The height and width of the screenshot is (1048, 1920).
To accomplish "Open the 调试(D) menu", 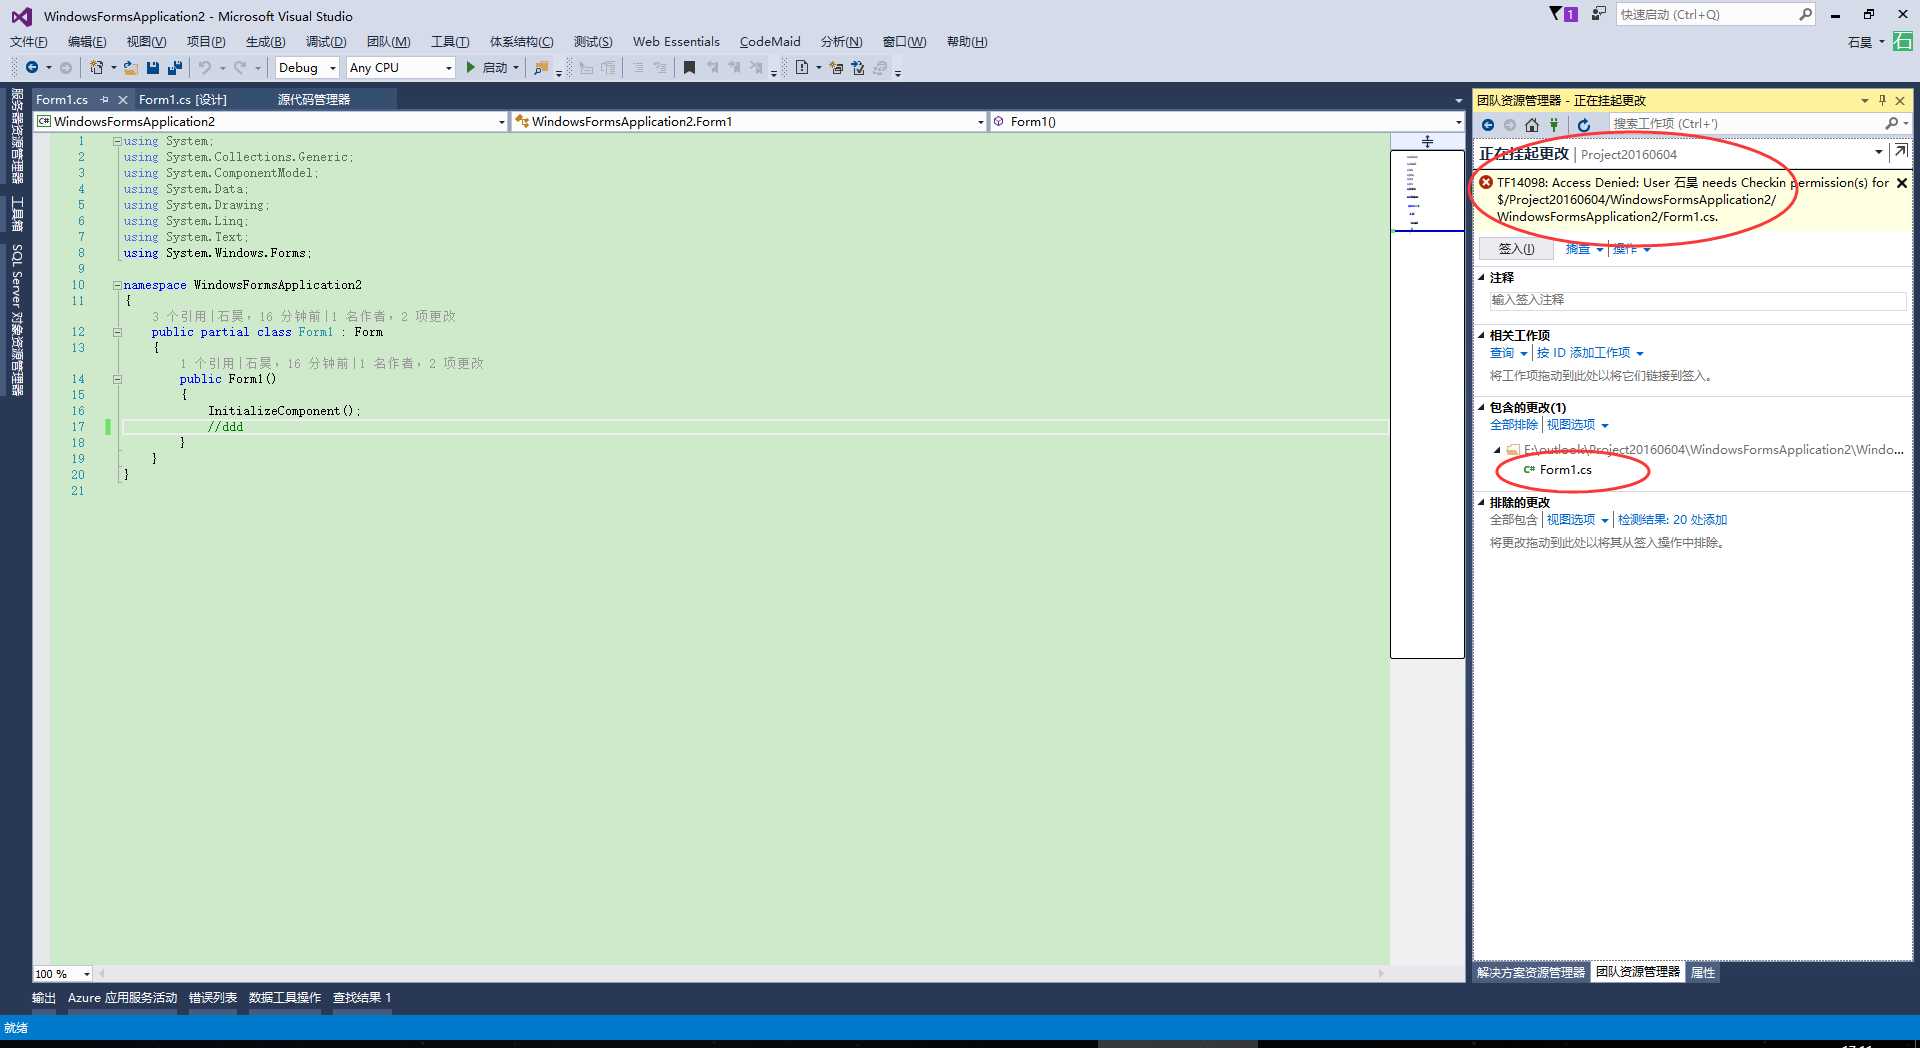I will pyautogui.click(x=326, y=42).
